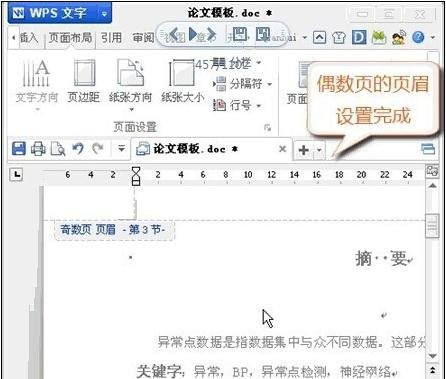This screenshot has height=379, width=446.
Task: Click the 纸张方向 orientation icon
Action: click(x=131, y=73)
